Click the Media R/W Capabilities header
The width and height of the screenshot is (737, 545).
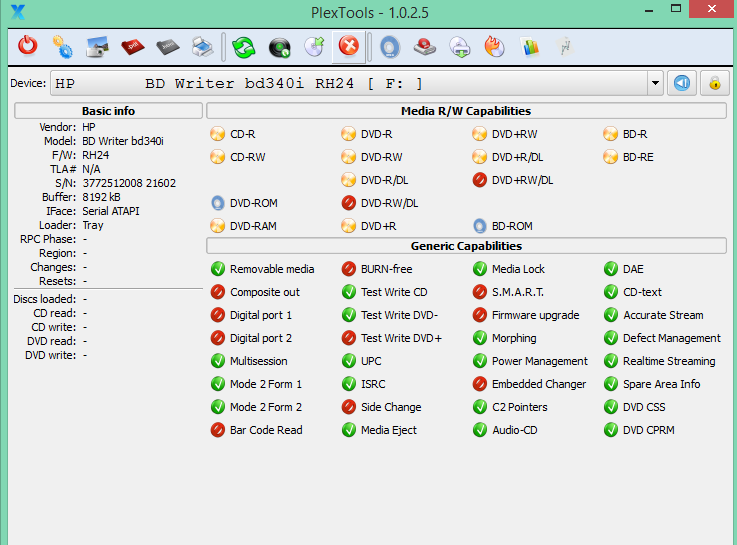[x=466, y=111]
